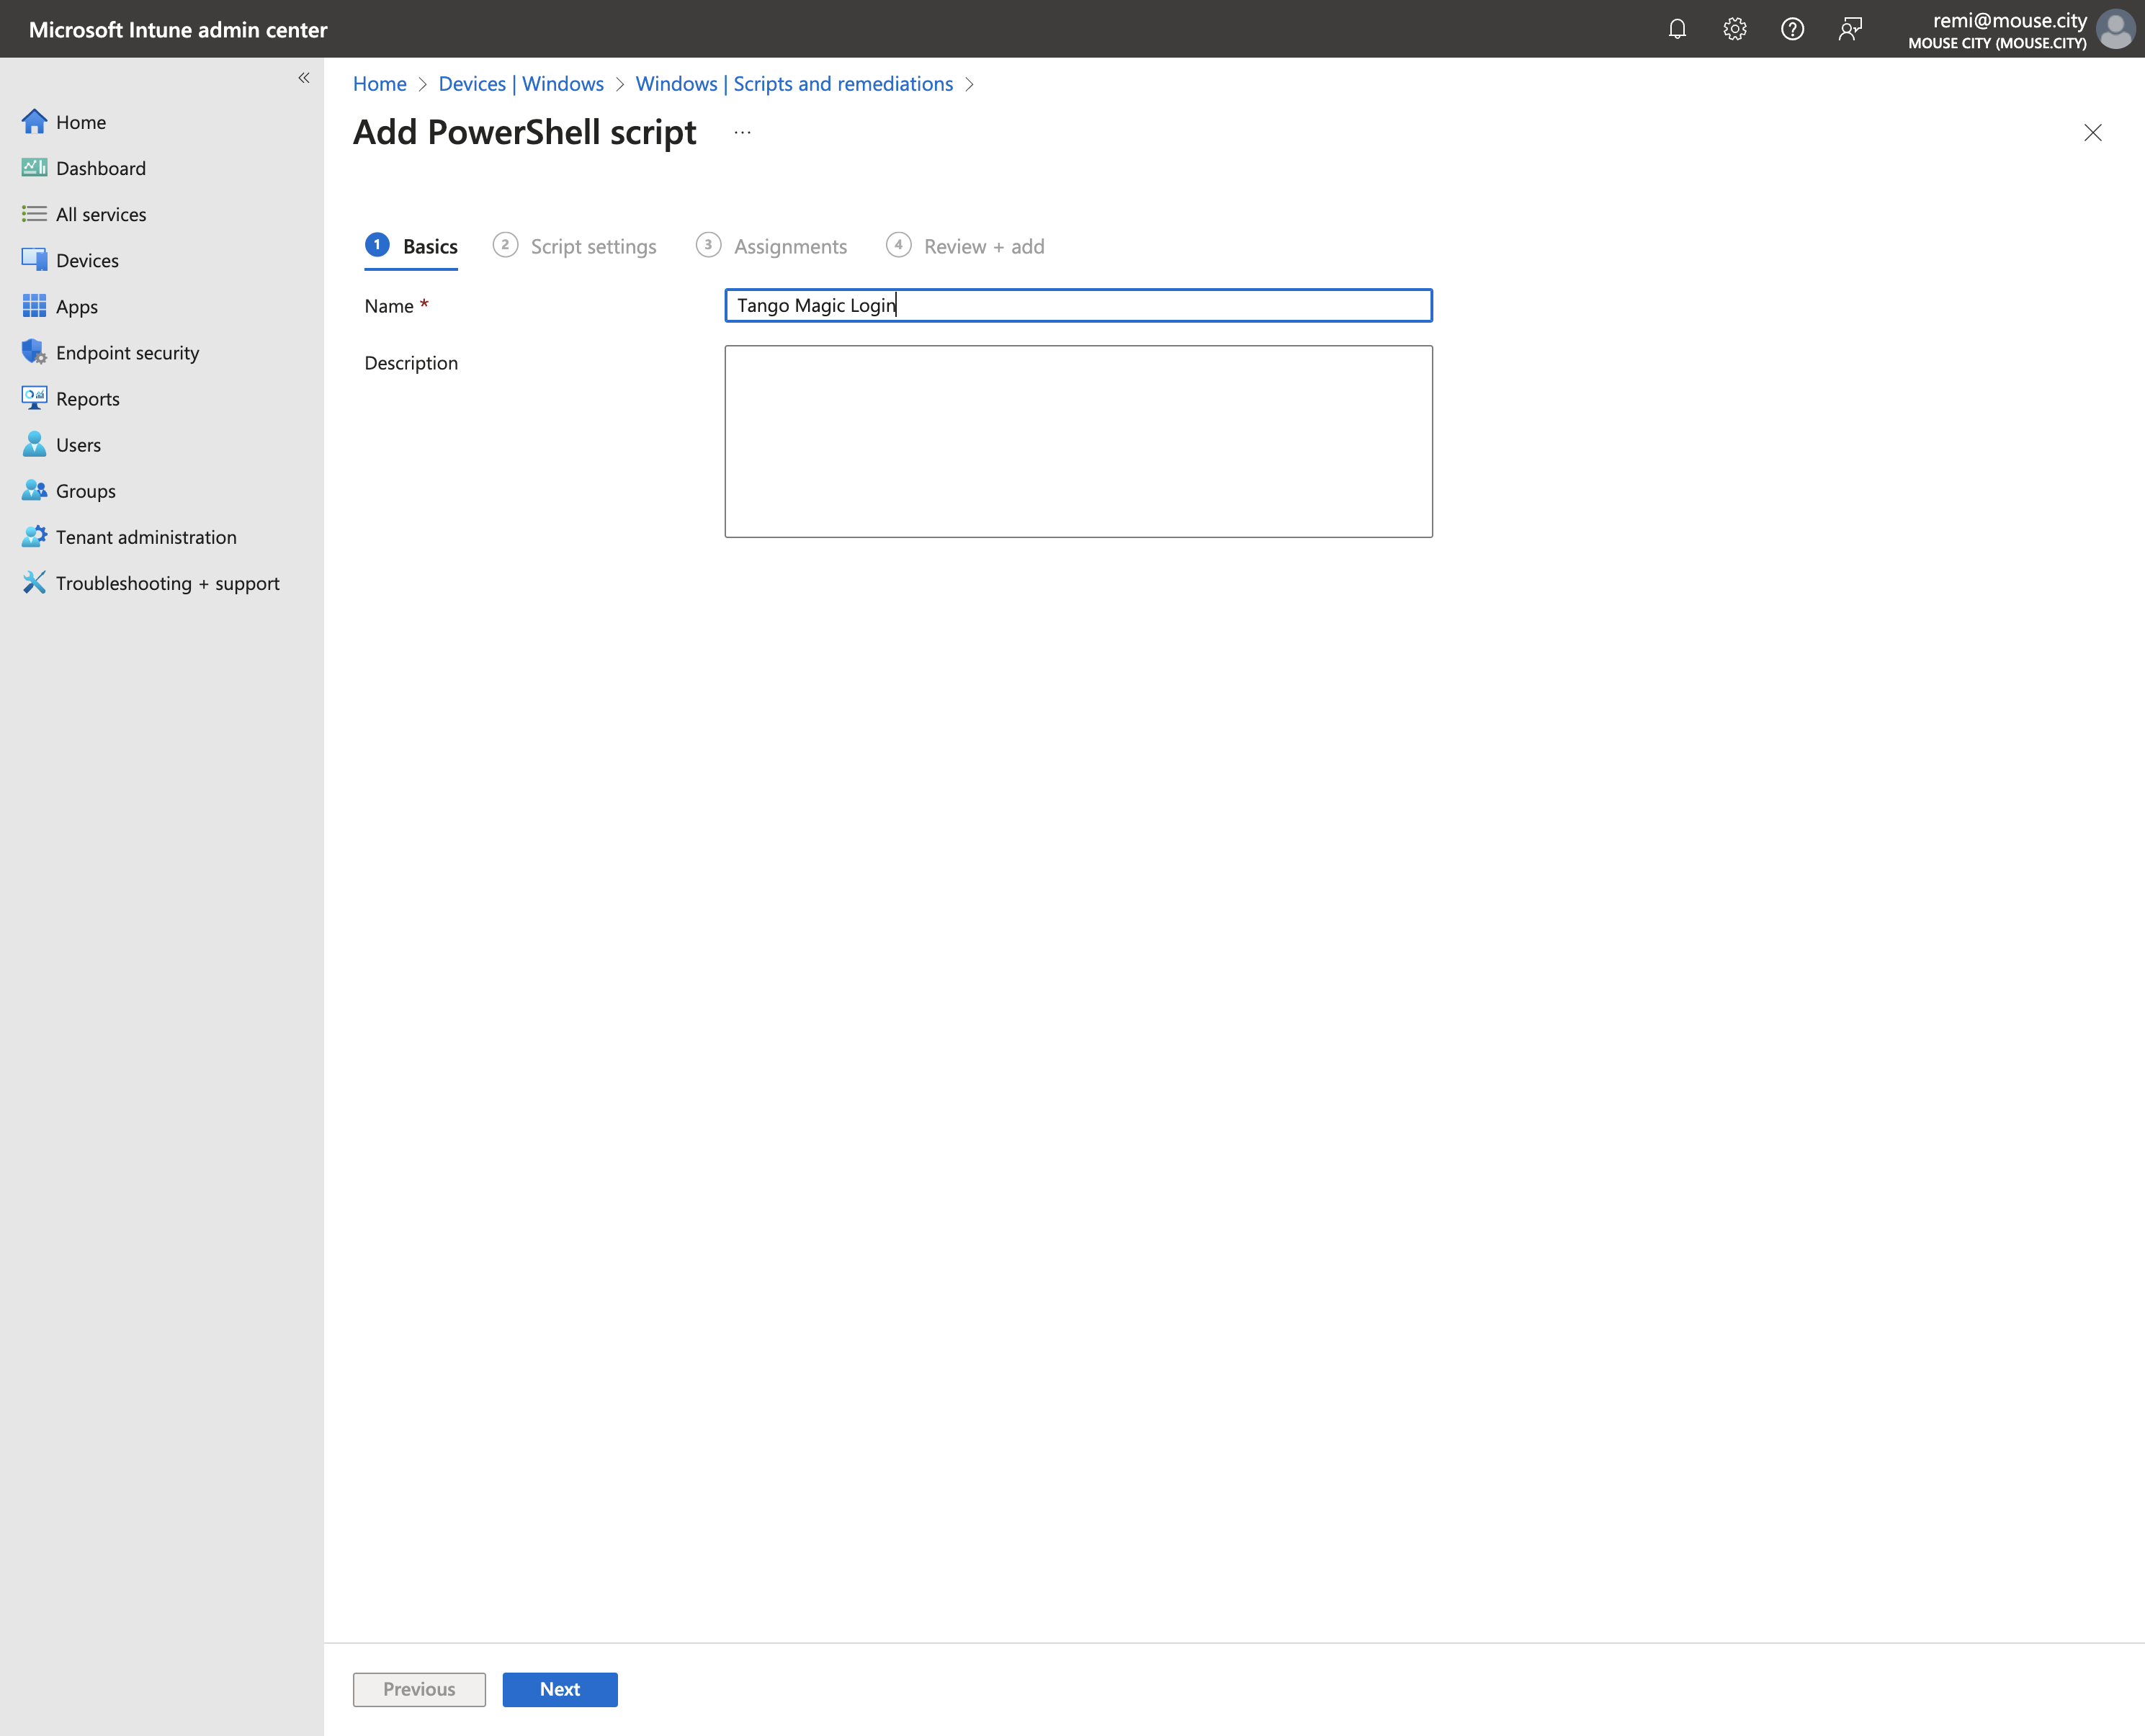Go to the Assignments step
This screenshot has width=2145, height=1736.
pyautogui.click(x=771, y=247)
